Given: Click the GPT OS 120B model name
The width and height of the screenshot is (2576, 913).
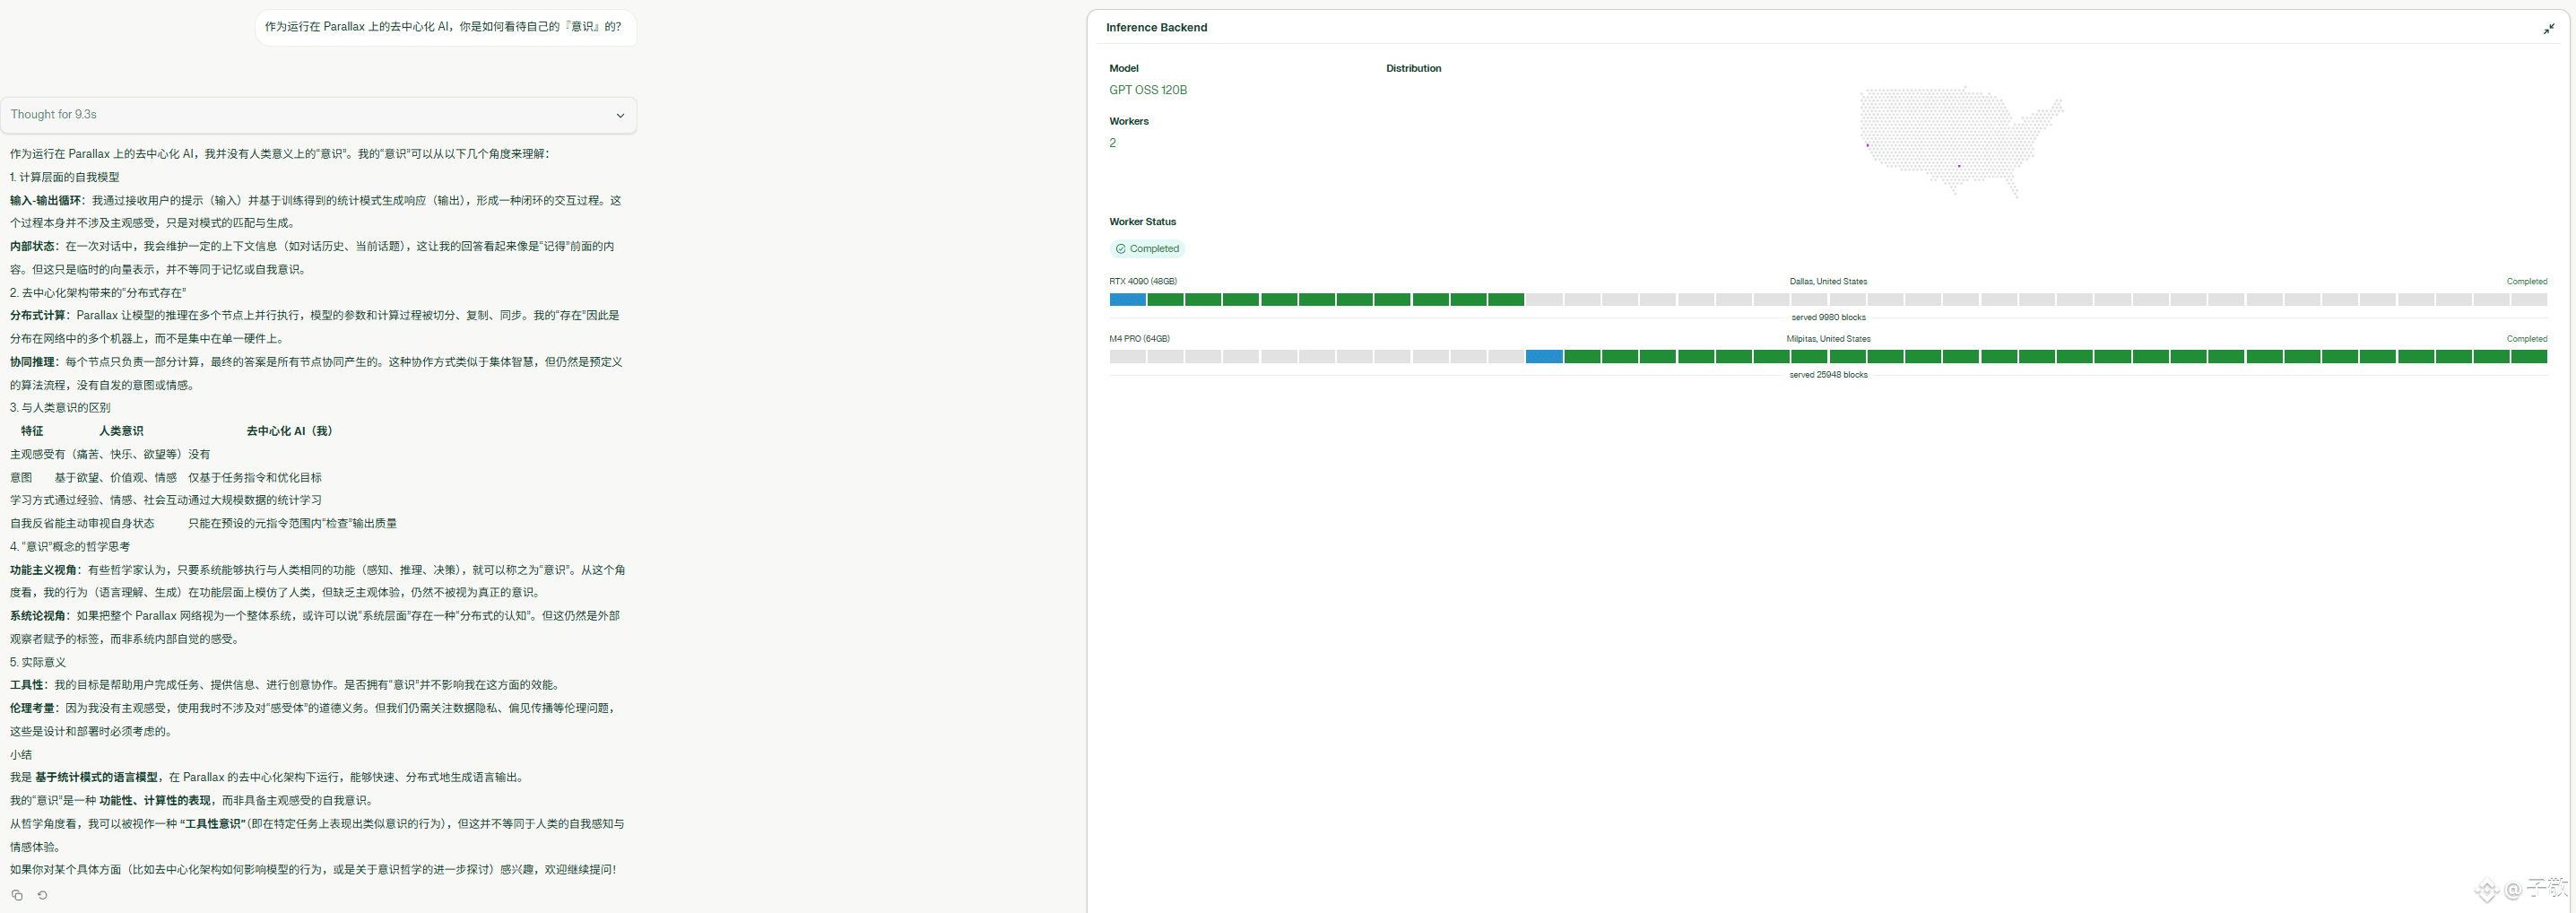Looking at the screenshot, I should pos(1147,90).
